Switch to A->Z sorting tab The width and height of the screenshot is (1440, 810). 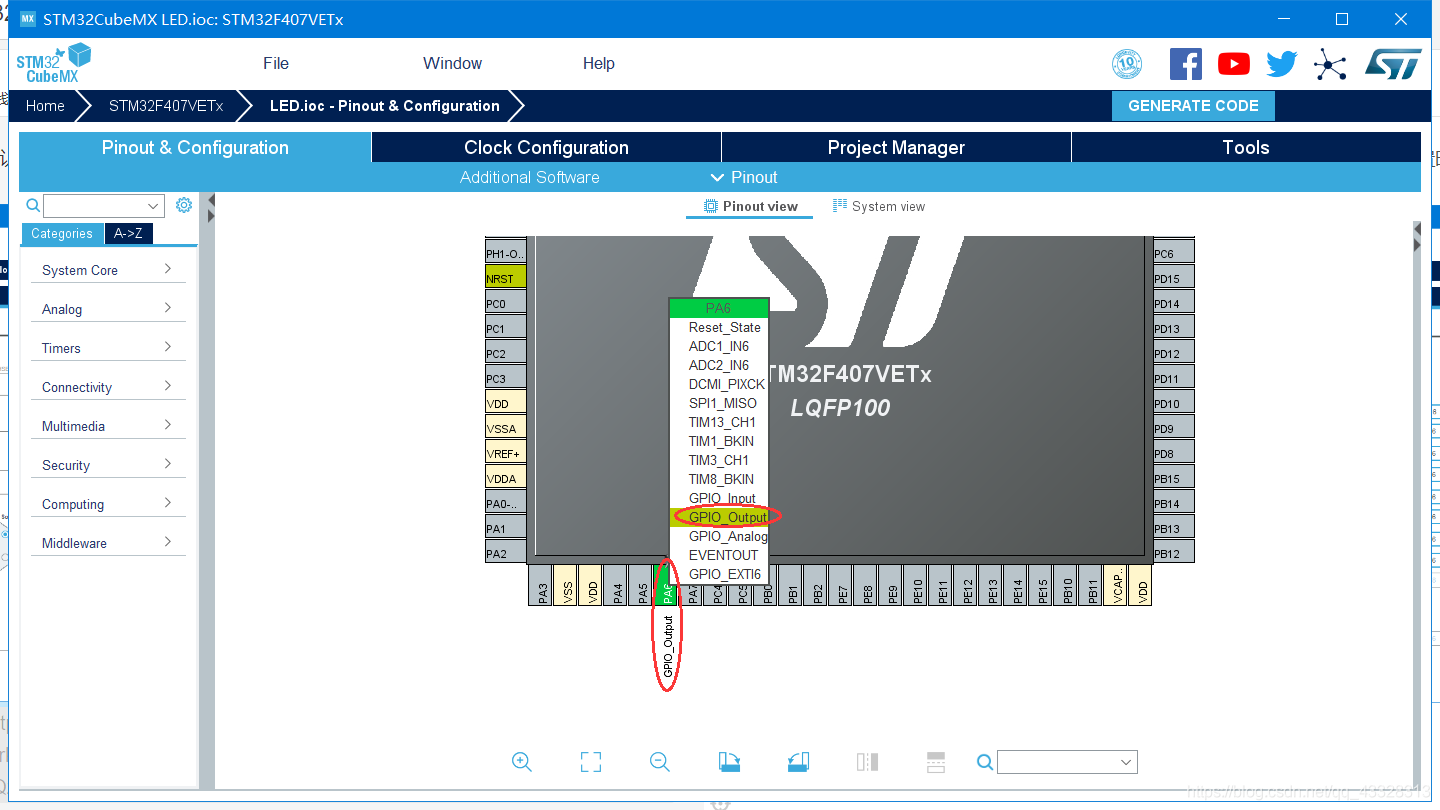pos(128,234)
